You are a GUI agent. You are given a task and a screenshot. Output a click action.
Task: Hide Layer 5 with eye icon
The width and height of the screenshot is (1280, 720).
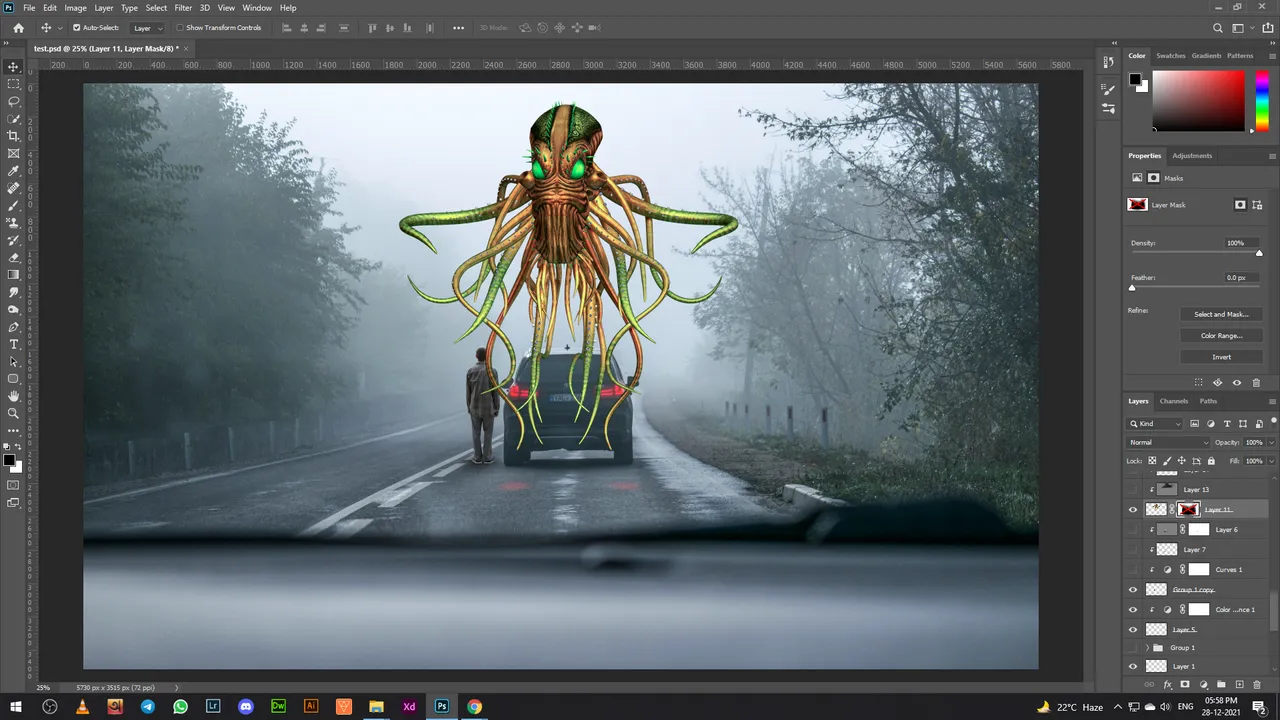point(1133,630)
